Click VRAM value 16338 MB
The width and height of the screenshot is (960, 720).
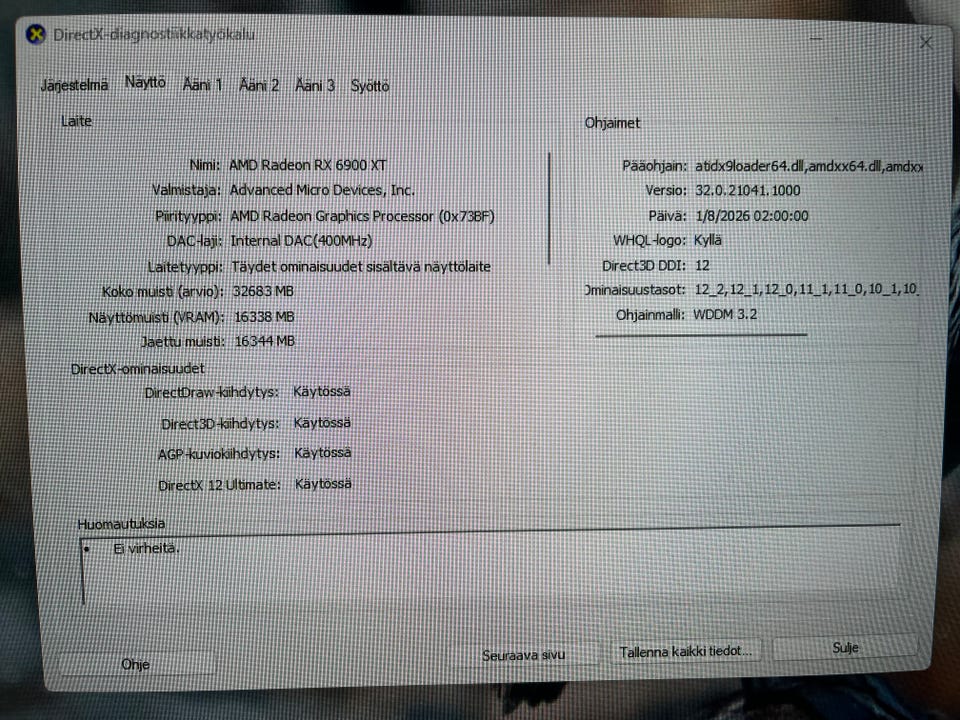(264, 317)
